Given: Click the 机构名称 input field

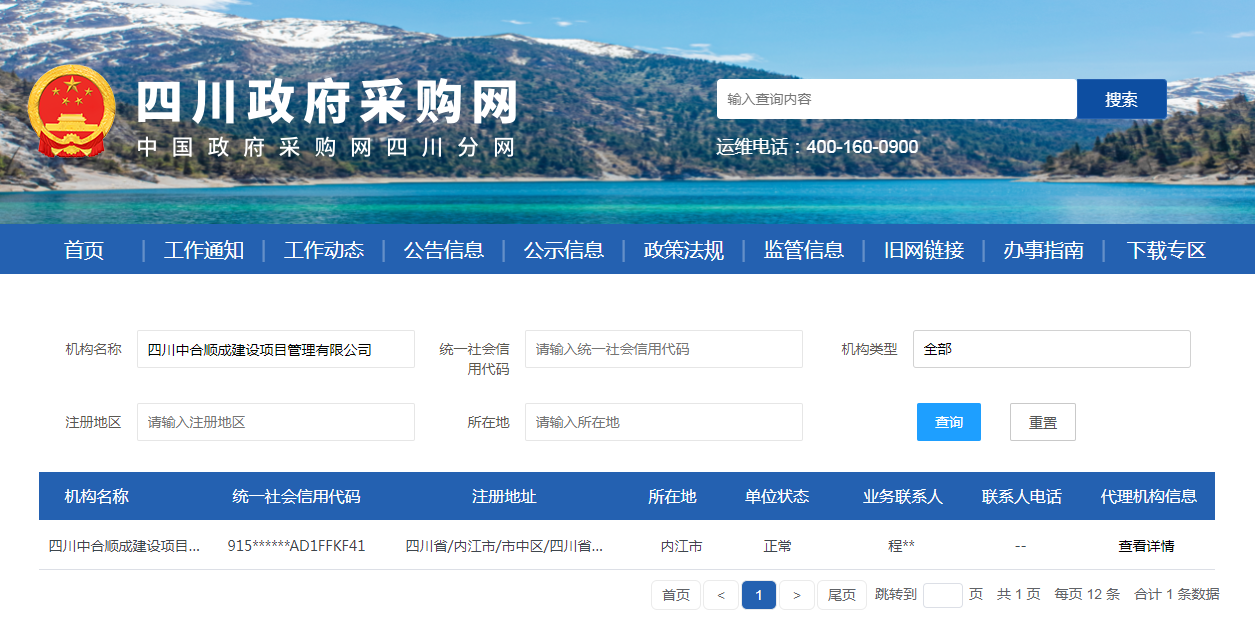Looking at the screenshot, I should pyautogui.click(x=275, y=349).
